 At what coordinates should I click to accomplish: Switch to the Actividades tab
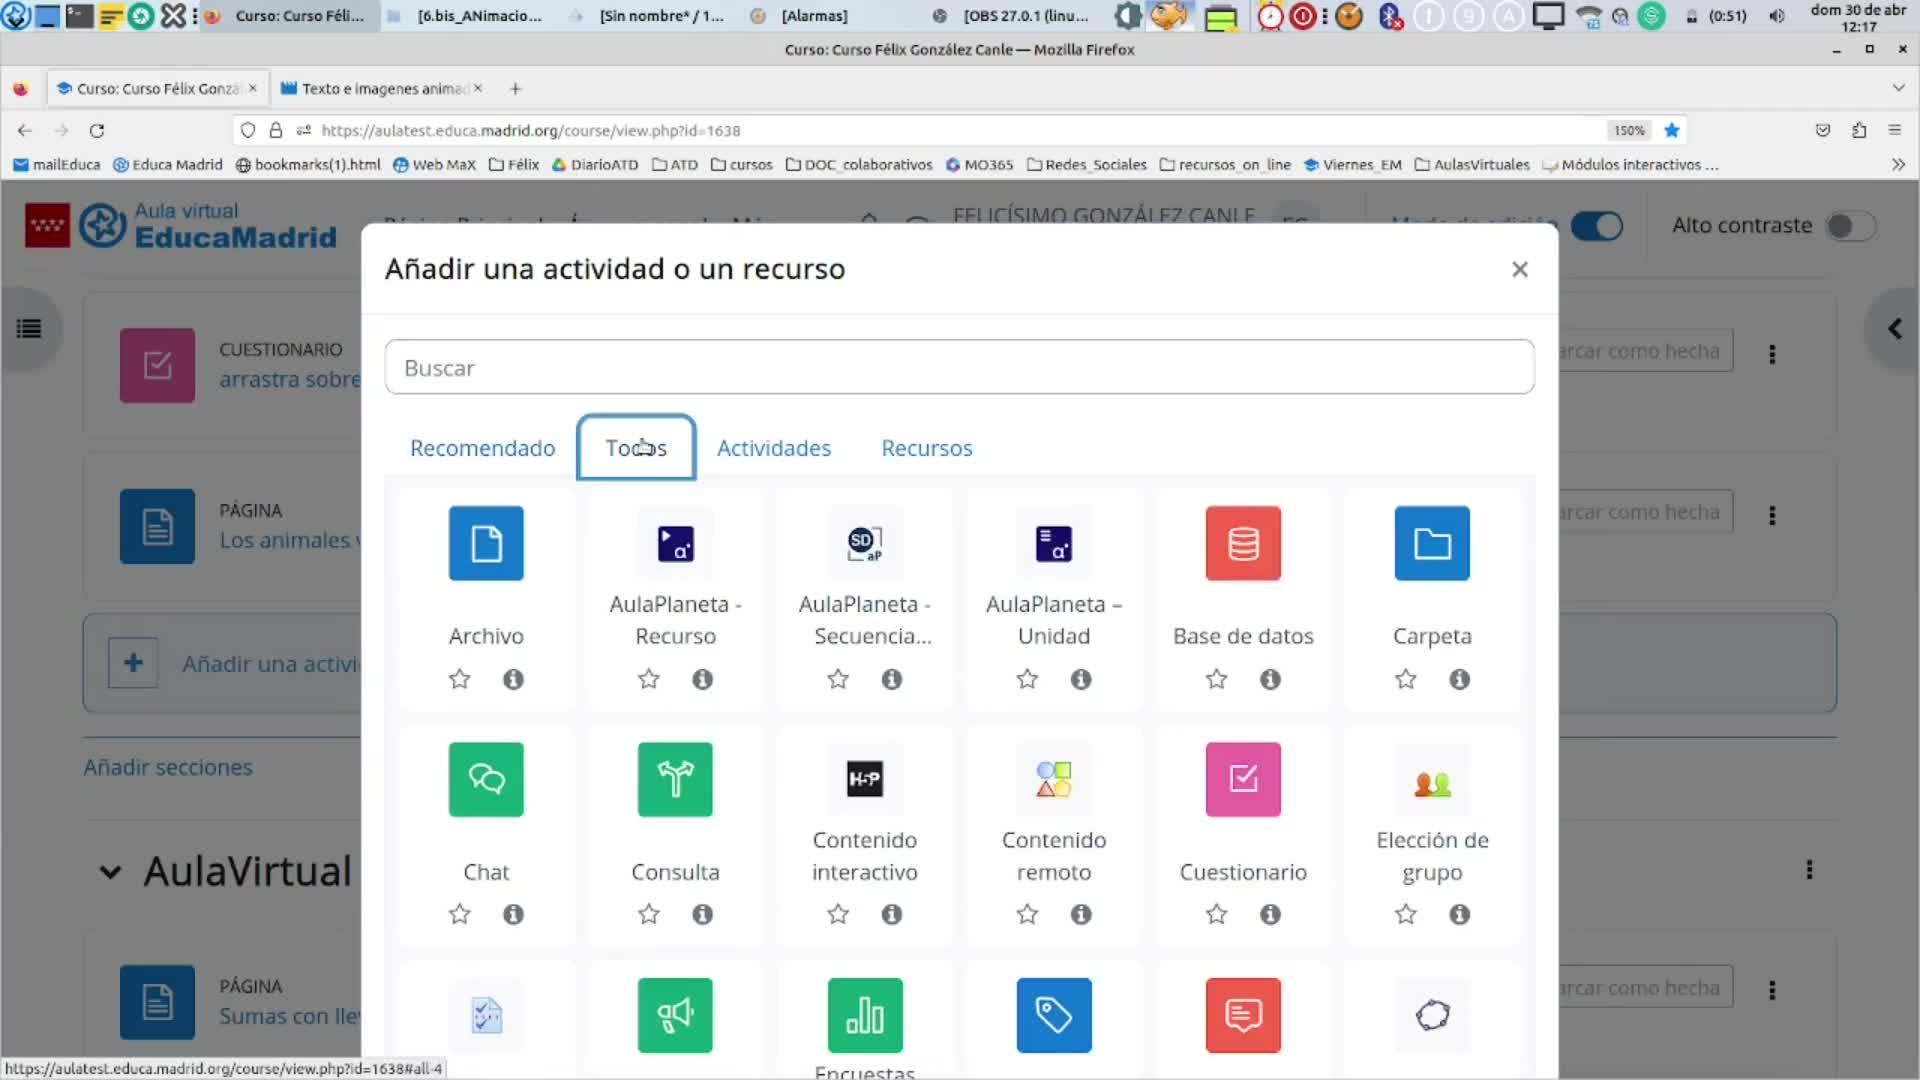click(x=773, y=448)
